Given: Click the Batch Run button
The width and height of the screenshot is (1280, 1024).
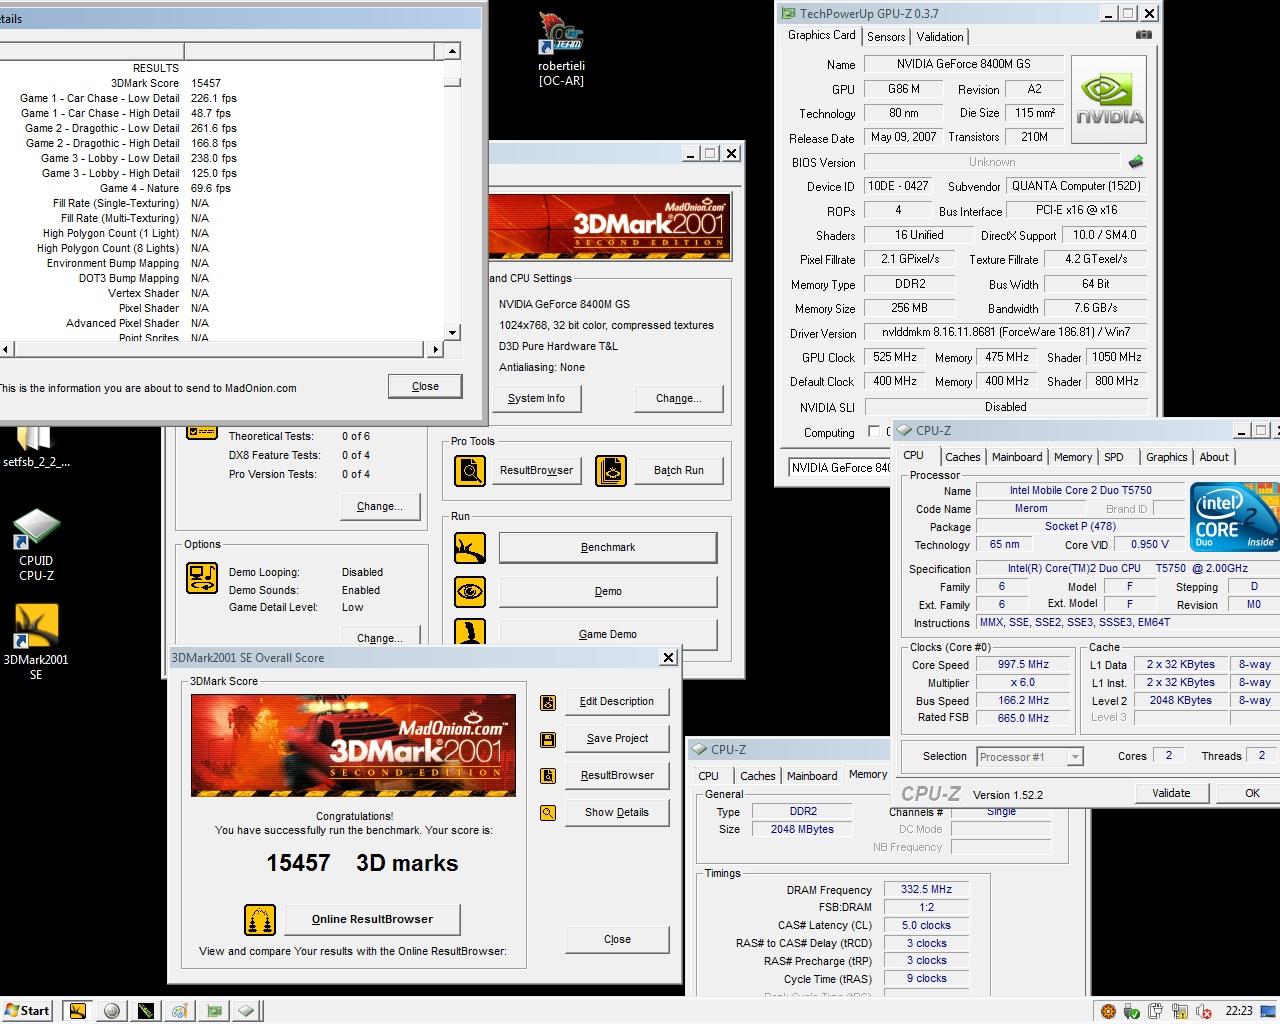Looking at the screenshot, I should coord(679,470).
